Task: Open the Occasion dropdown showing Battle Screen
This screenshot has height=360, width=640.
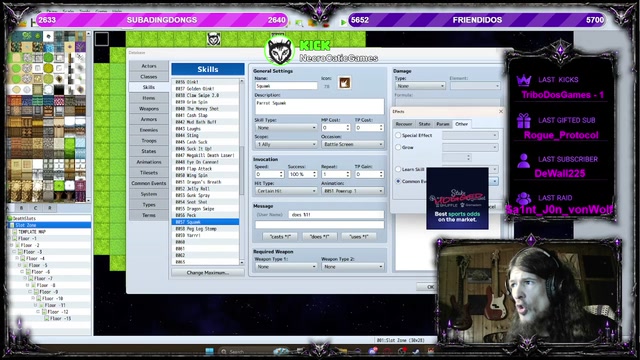Action: click(353, 144)
